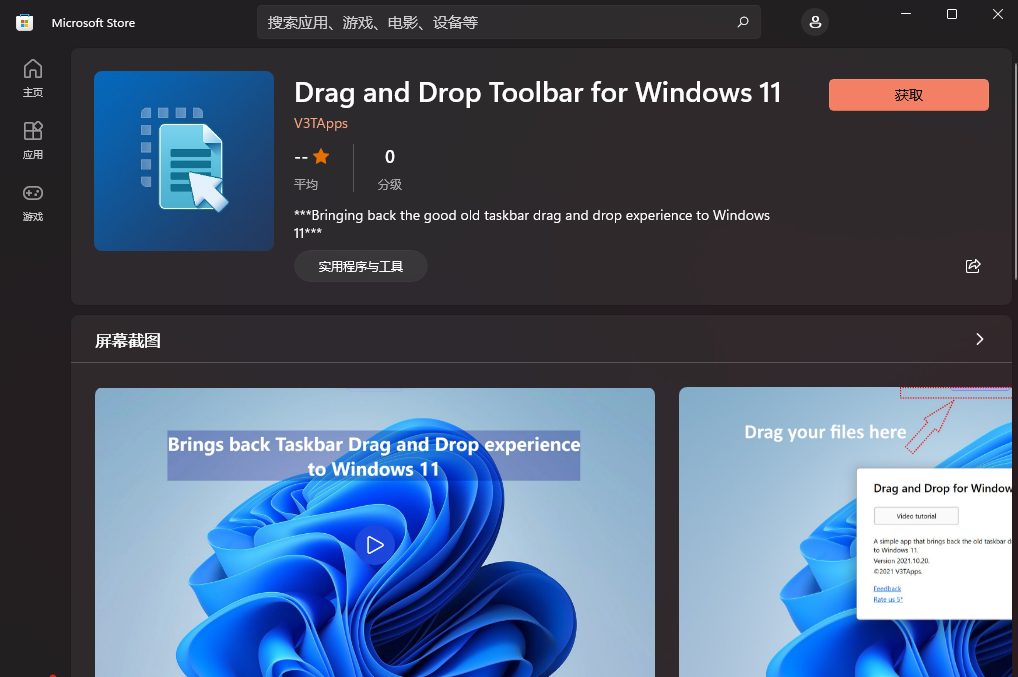Click the orange 获取 button

click(908, 95)
